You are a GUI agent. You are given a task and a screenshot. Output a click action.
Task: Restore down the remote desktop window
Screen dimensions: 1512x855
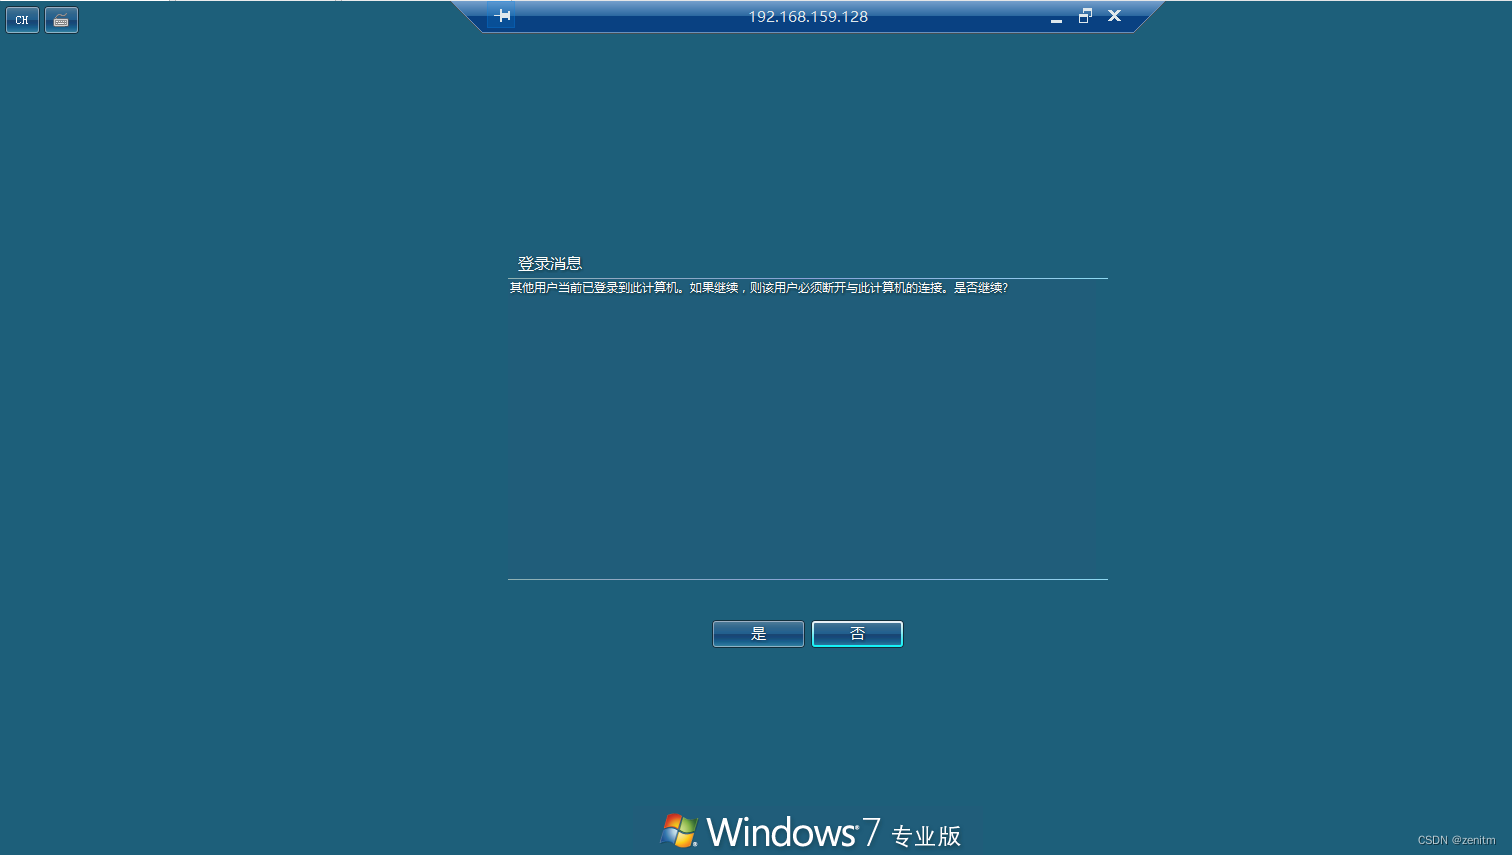click(1085, 16)
